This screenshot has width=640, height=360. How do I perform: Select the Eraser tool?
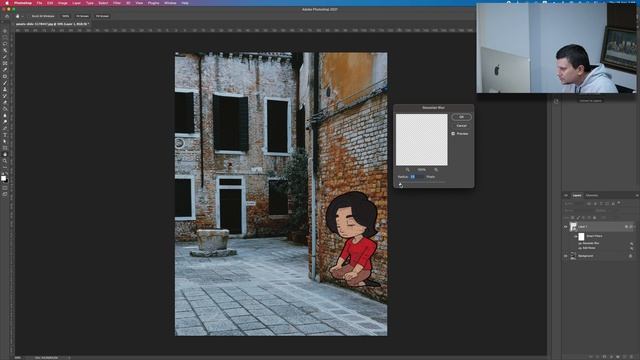pos(5,102)
